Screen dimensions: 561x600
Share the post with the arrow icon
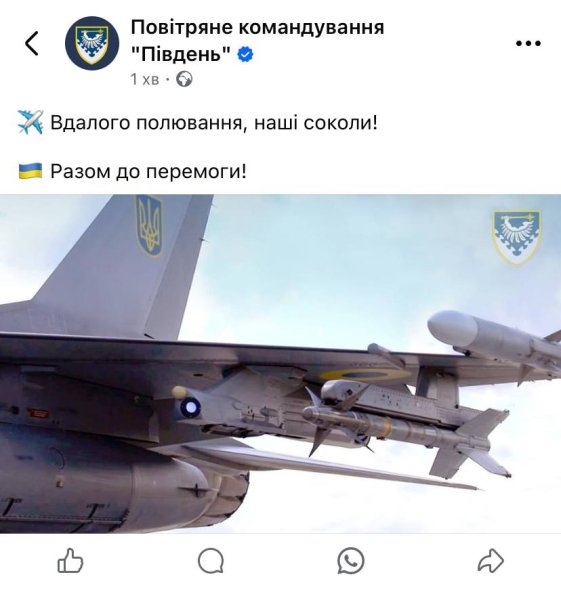point(491,561)
